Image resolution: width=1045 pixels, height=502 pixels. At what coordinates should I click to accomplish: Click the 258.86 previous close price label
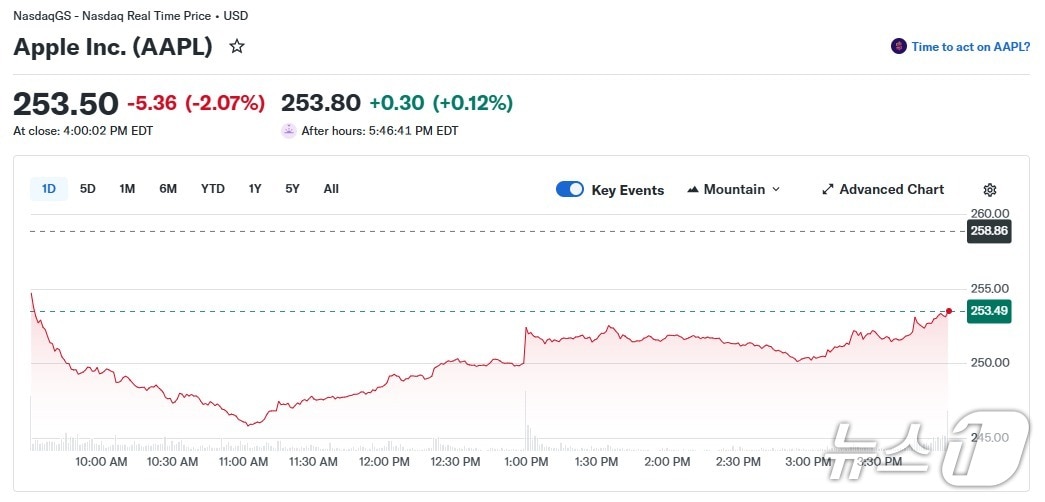[x=989, y=231]
